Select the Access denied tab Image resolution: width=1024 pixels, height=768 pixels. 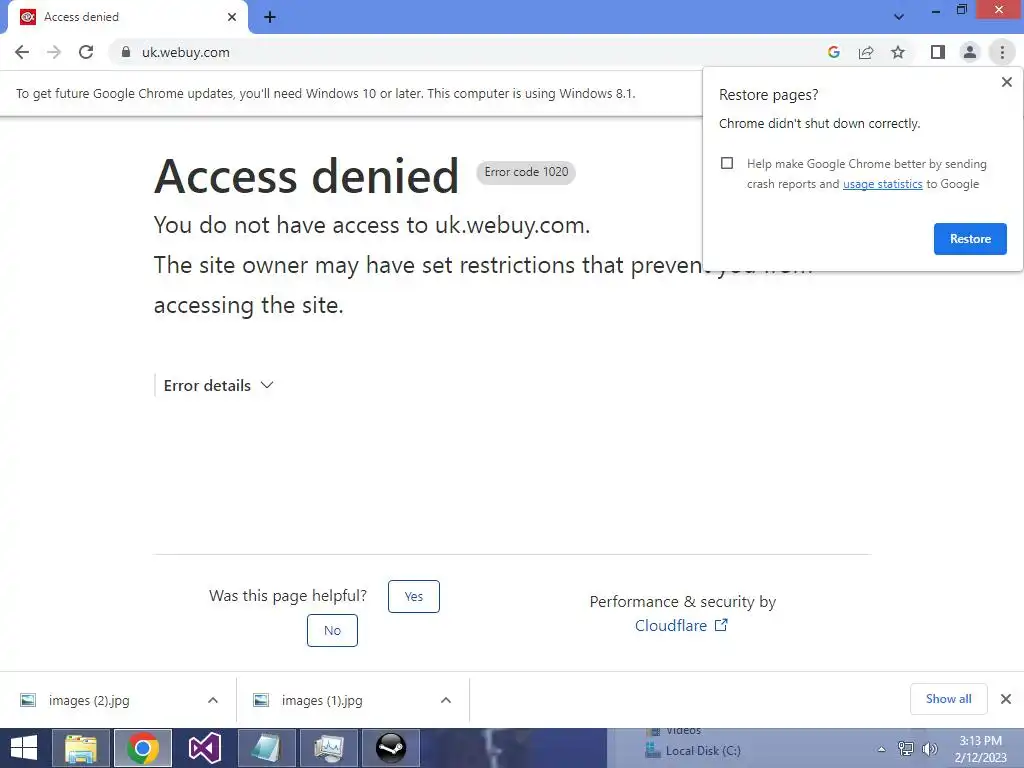pos(127,17)
